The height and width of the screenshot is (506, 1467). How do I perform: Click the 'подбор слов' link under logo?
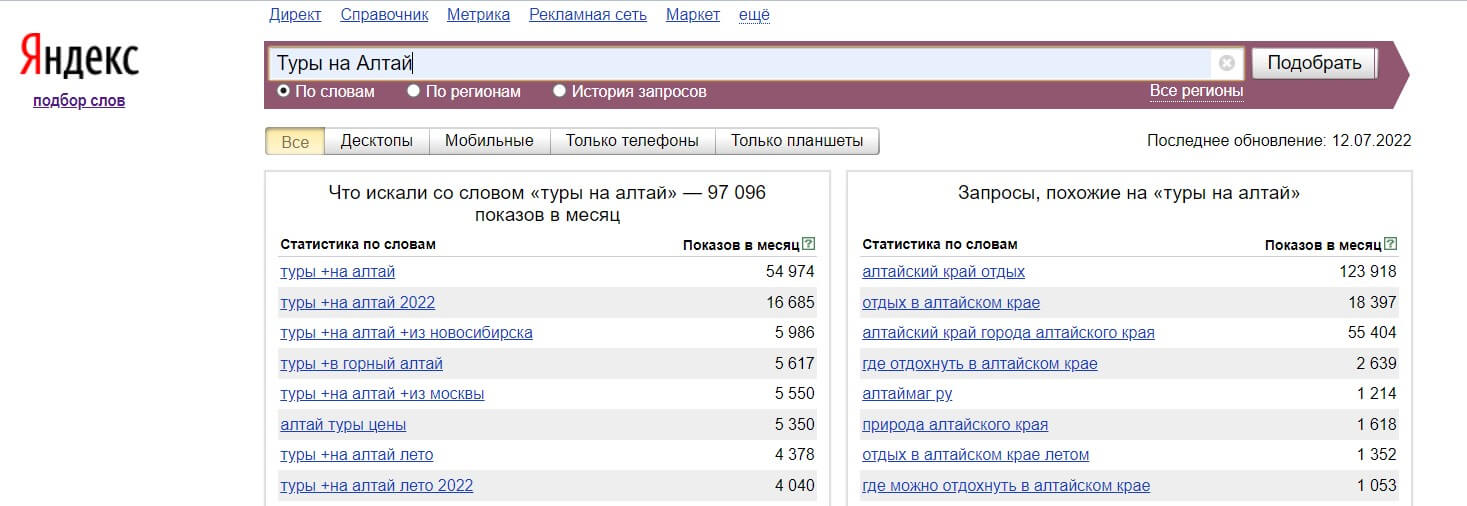(79, 100)
